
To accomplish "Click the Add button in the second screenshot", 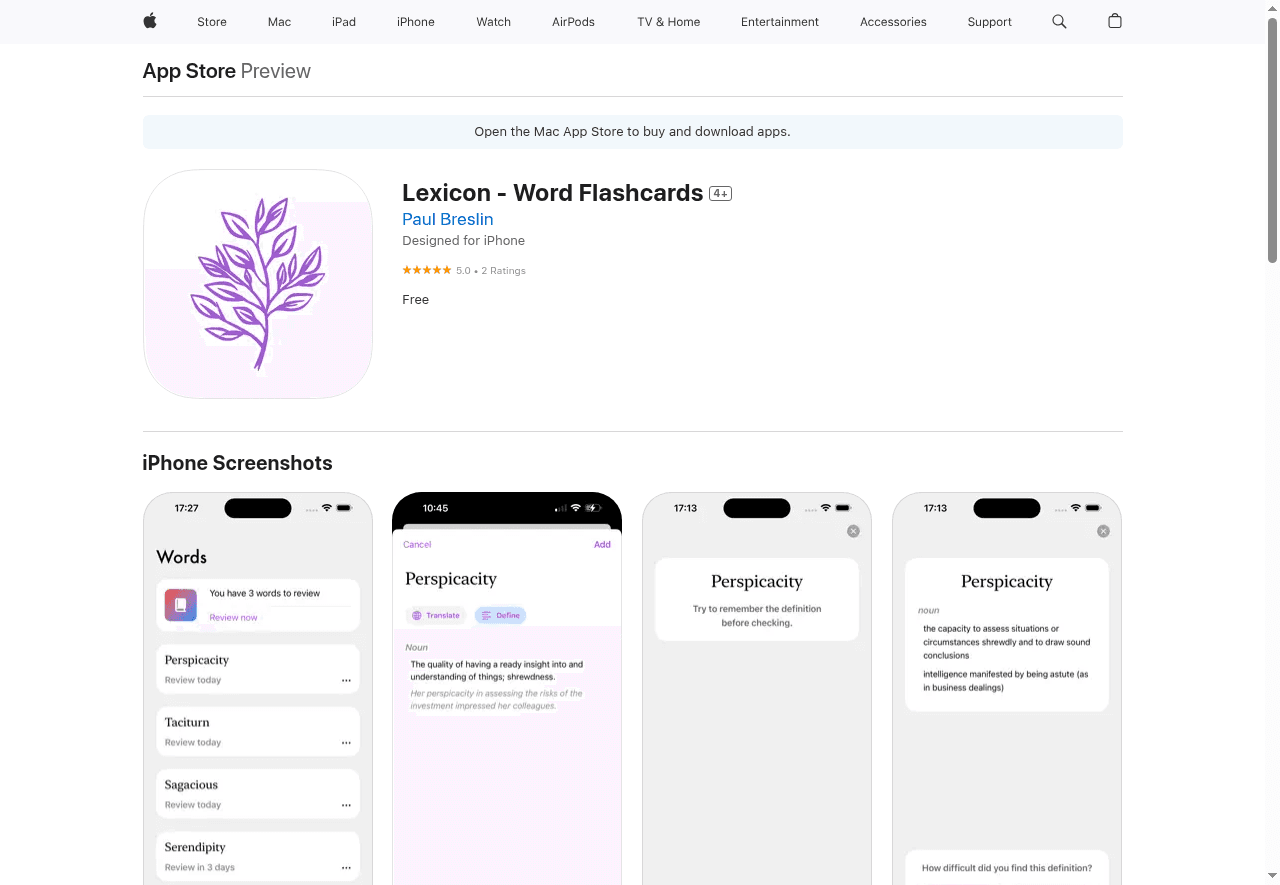I will click(602, 544).
